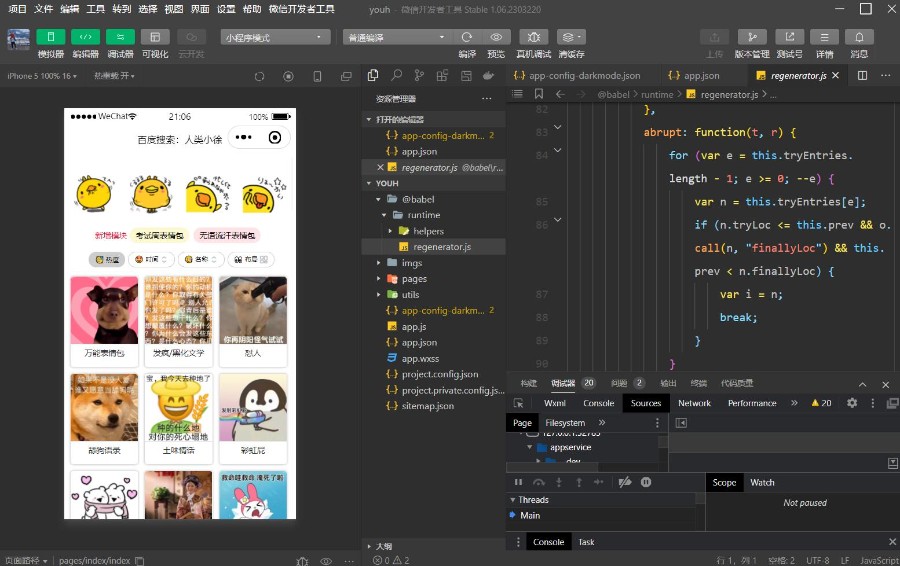The height and width of the screenshot is (566, 900).
Task: Open the Edit (编辑) menu
Action: pyautogui.click(x=69, y=9)
